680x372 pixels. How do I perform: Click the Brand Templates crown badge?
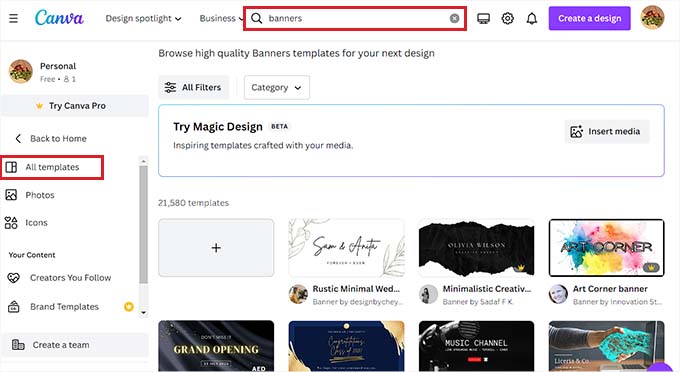[x=128, y=307]
